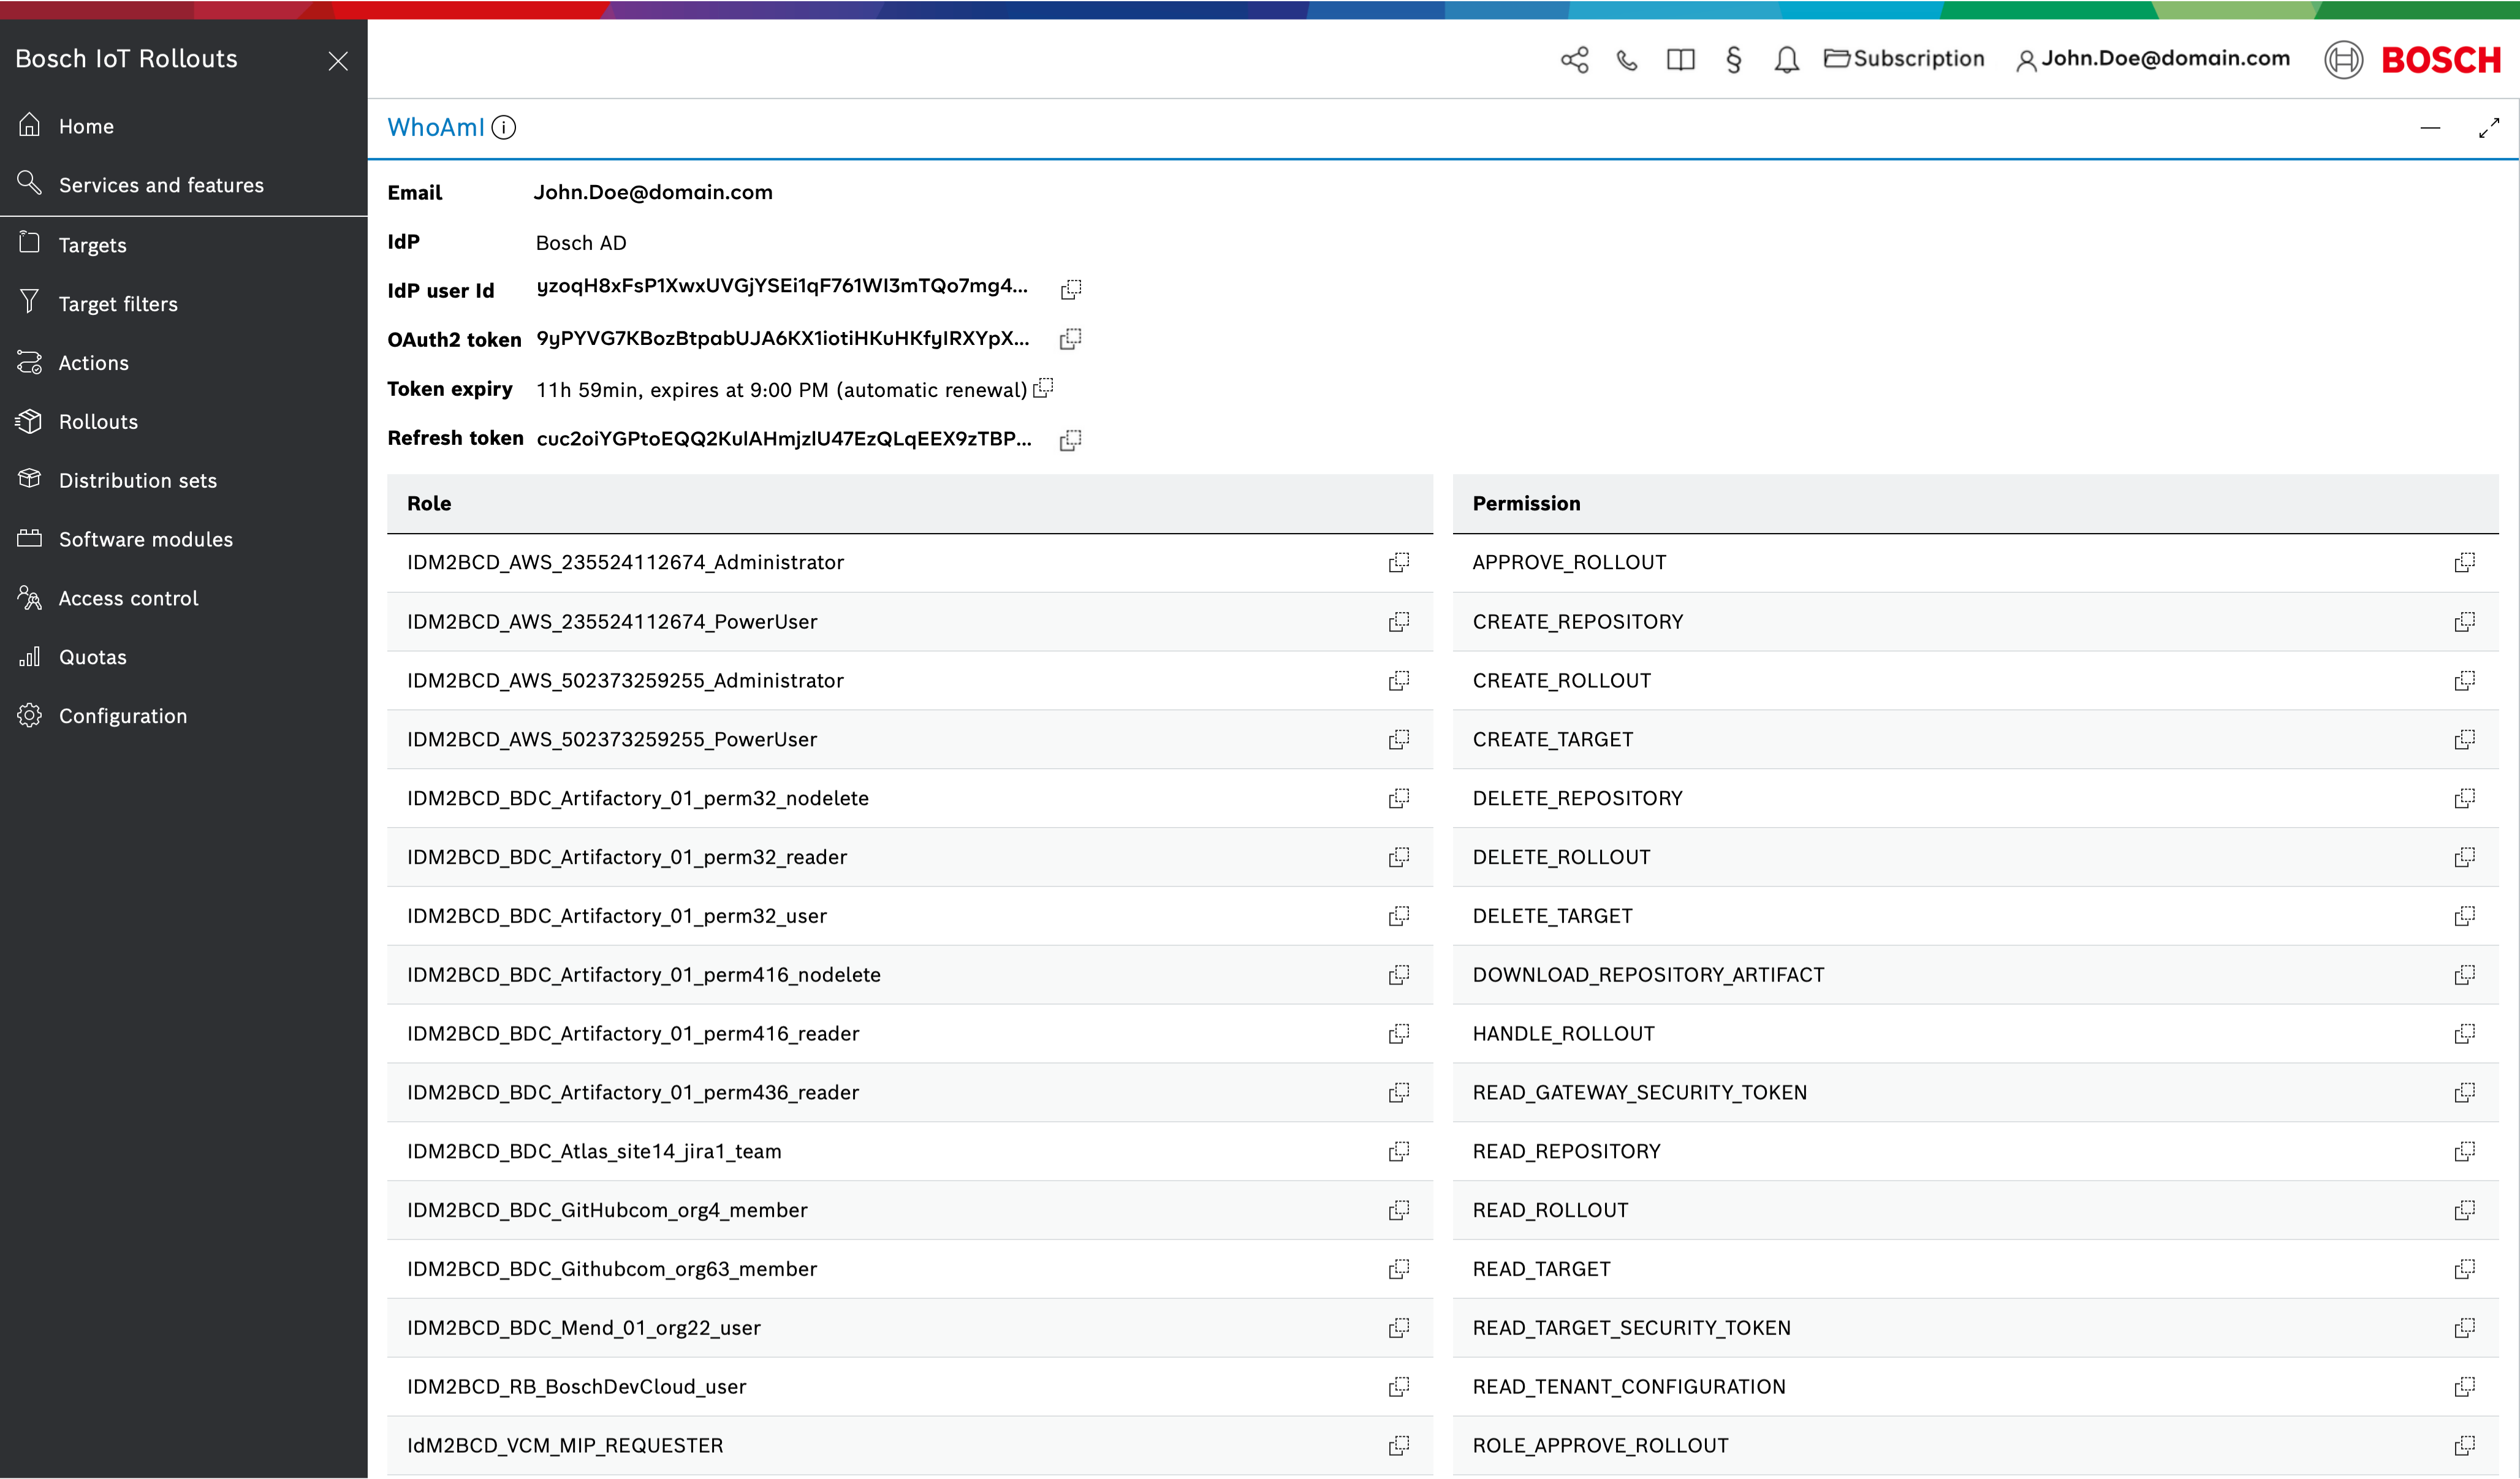Click the legal paragraph symbol icon

[x=1733, y=60]
